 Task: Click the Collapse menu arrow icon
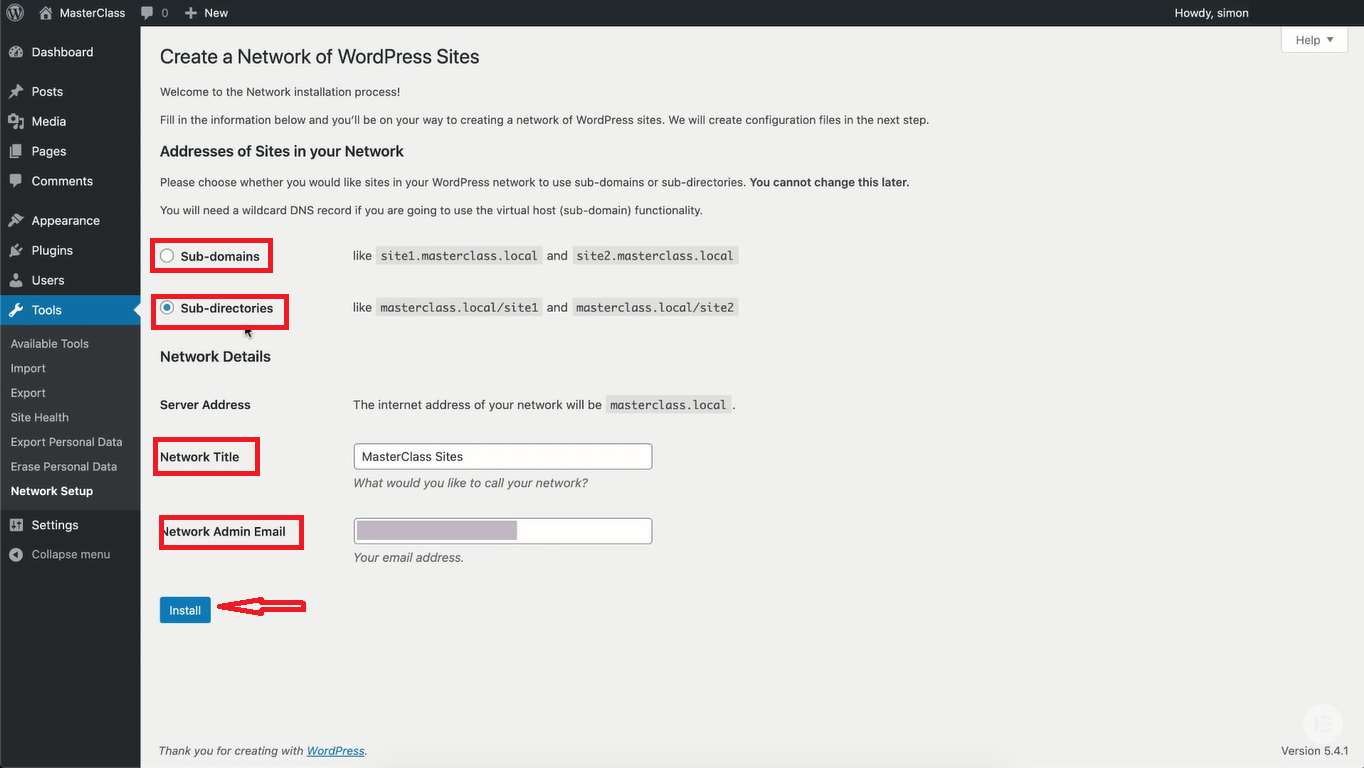pos(16,555)
